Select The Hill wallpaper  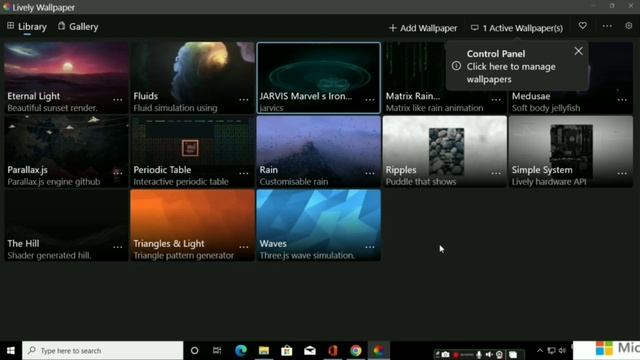[66, 225]
